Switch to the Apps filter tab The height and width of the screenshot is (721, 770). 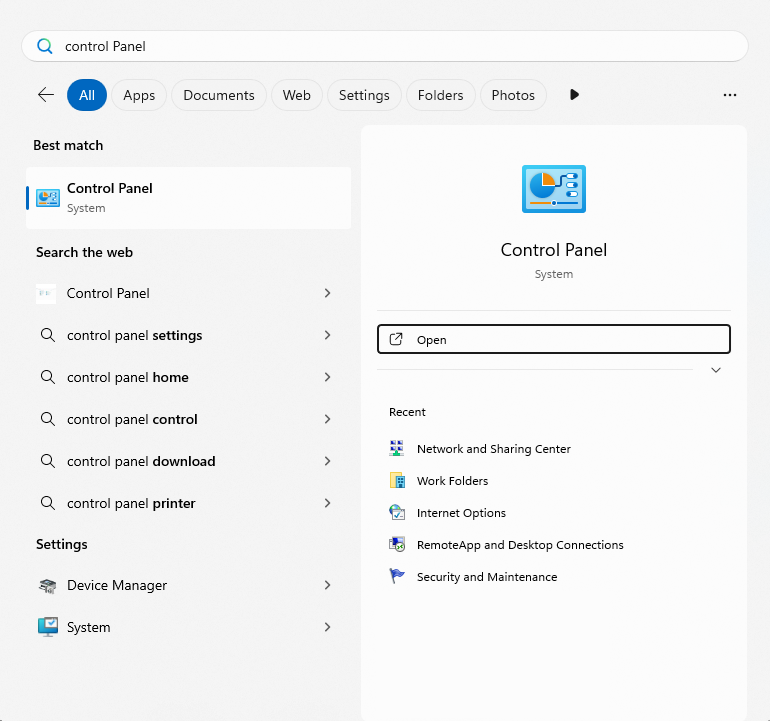point(139,95)
